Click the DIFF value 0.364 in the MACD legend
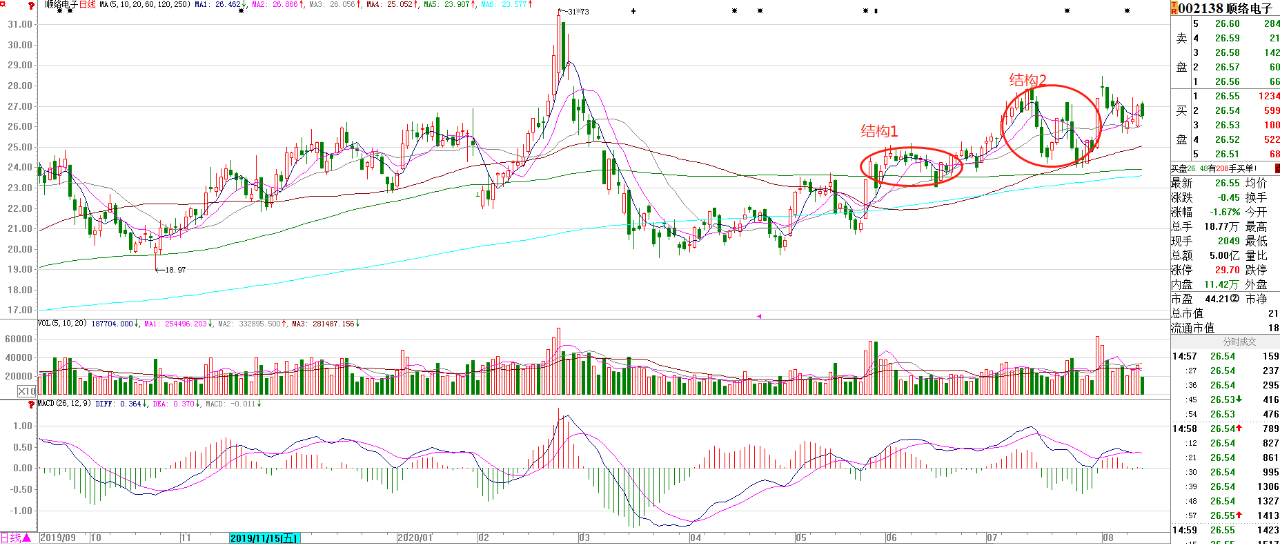Image resolution: width=1280 pixels, height=544 pixels. click(x=131, y=404)
